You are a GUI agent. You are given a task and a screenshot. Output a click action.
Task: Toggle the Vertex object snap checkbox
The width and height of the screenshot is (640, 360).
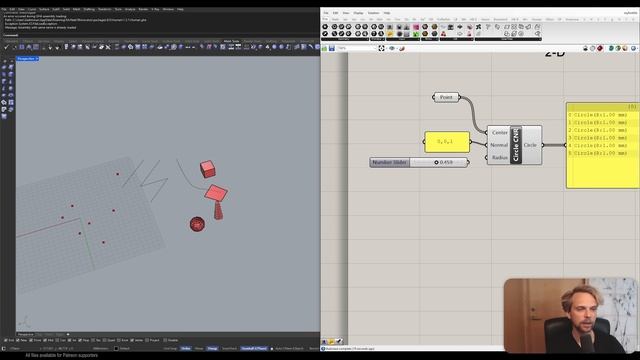[132, 340]
